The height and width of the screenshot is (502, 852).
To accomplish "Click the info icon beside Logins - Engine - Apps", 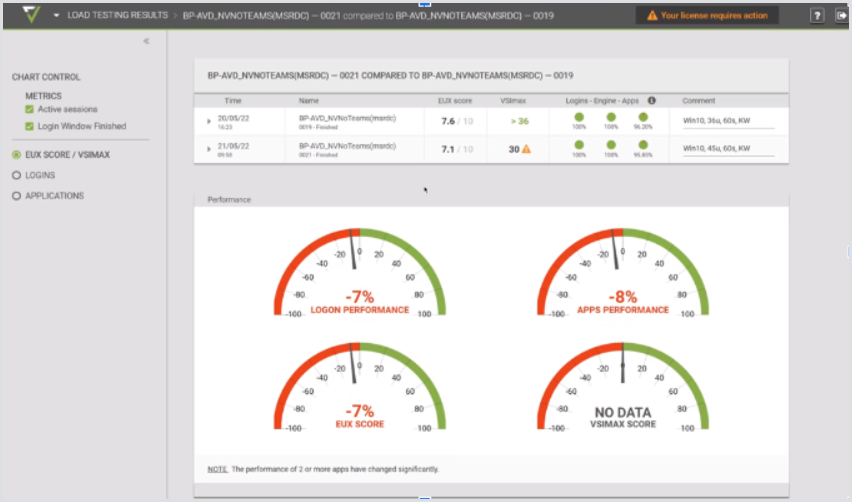I will point(651,100).
